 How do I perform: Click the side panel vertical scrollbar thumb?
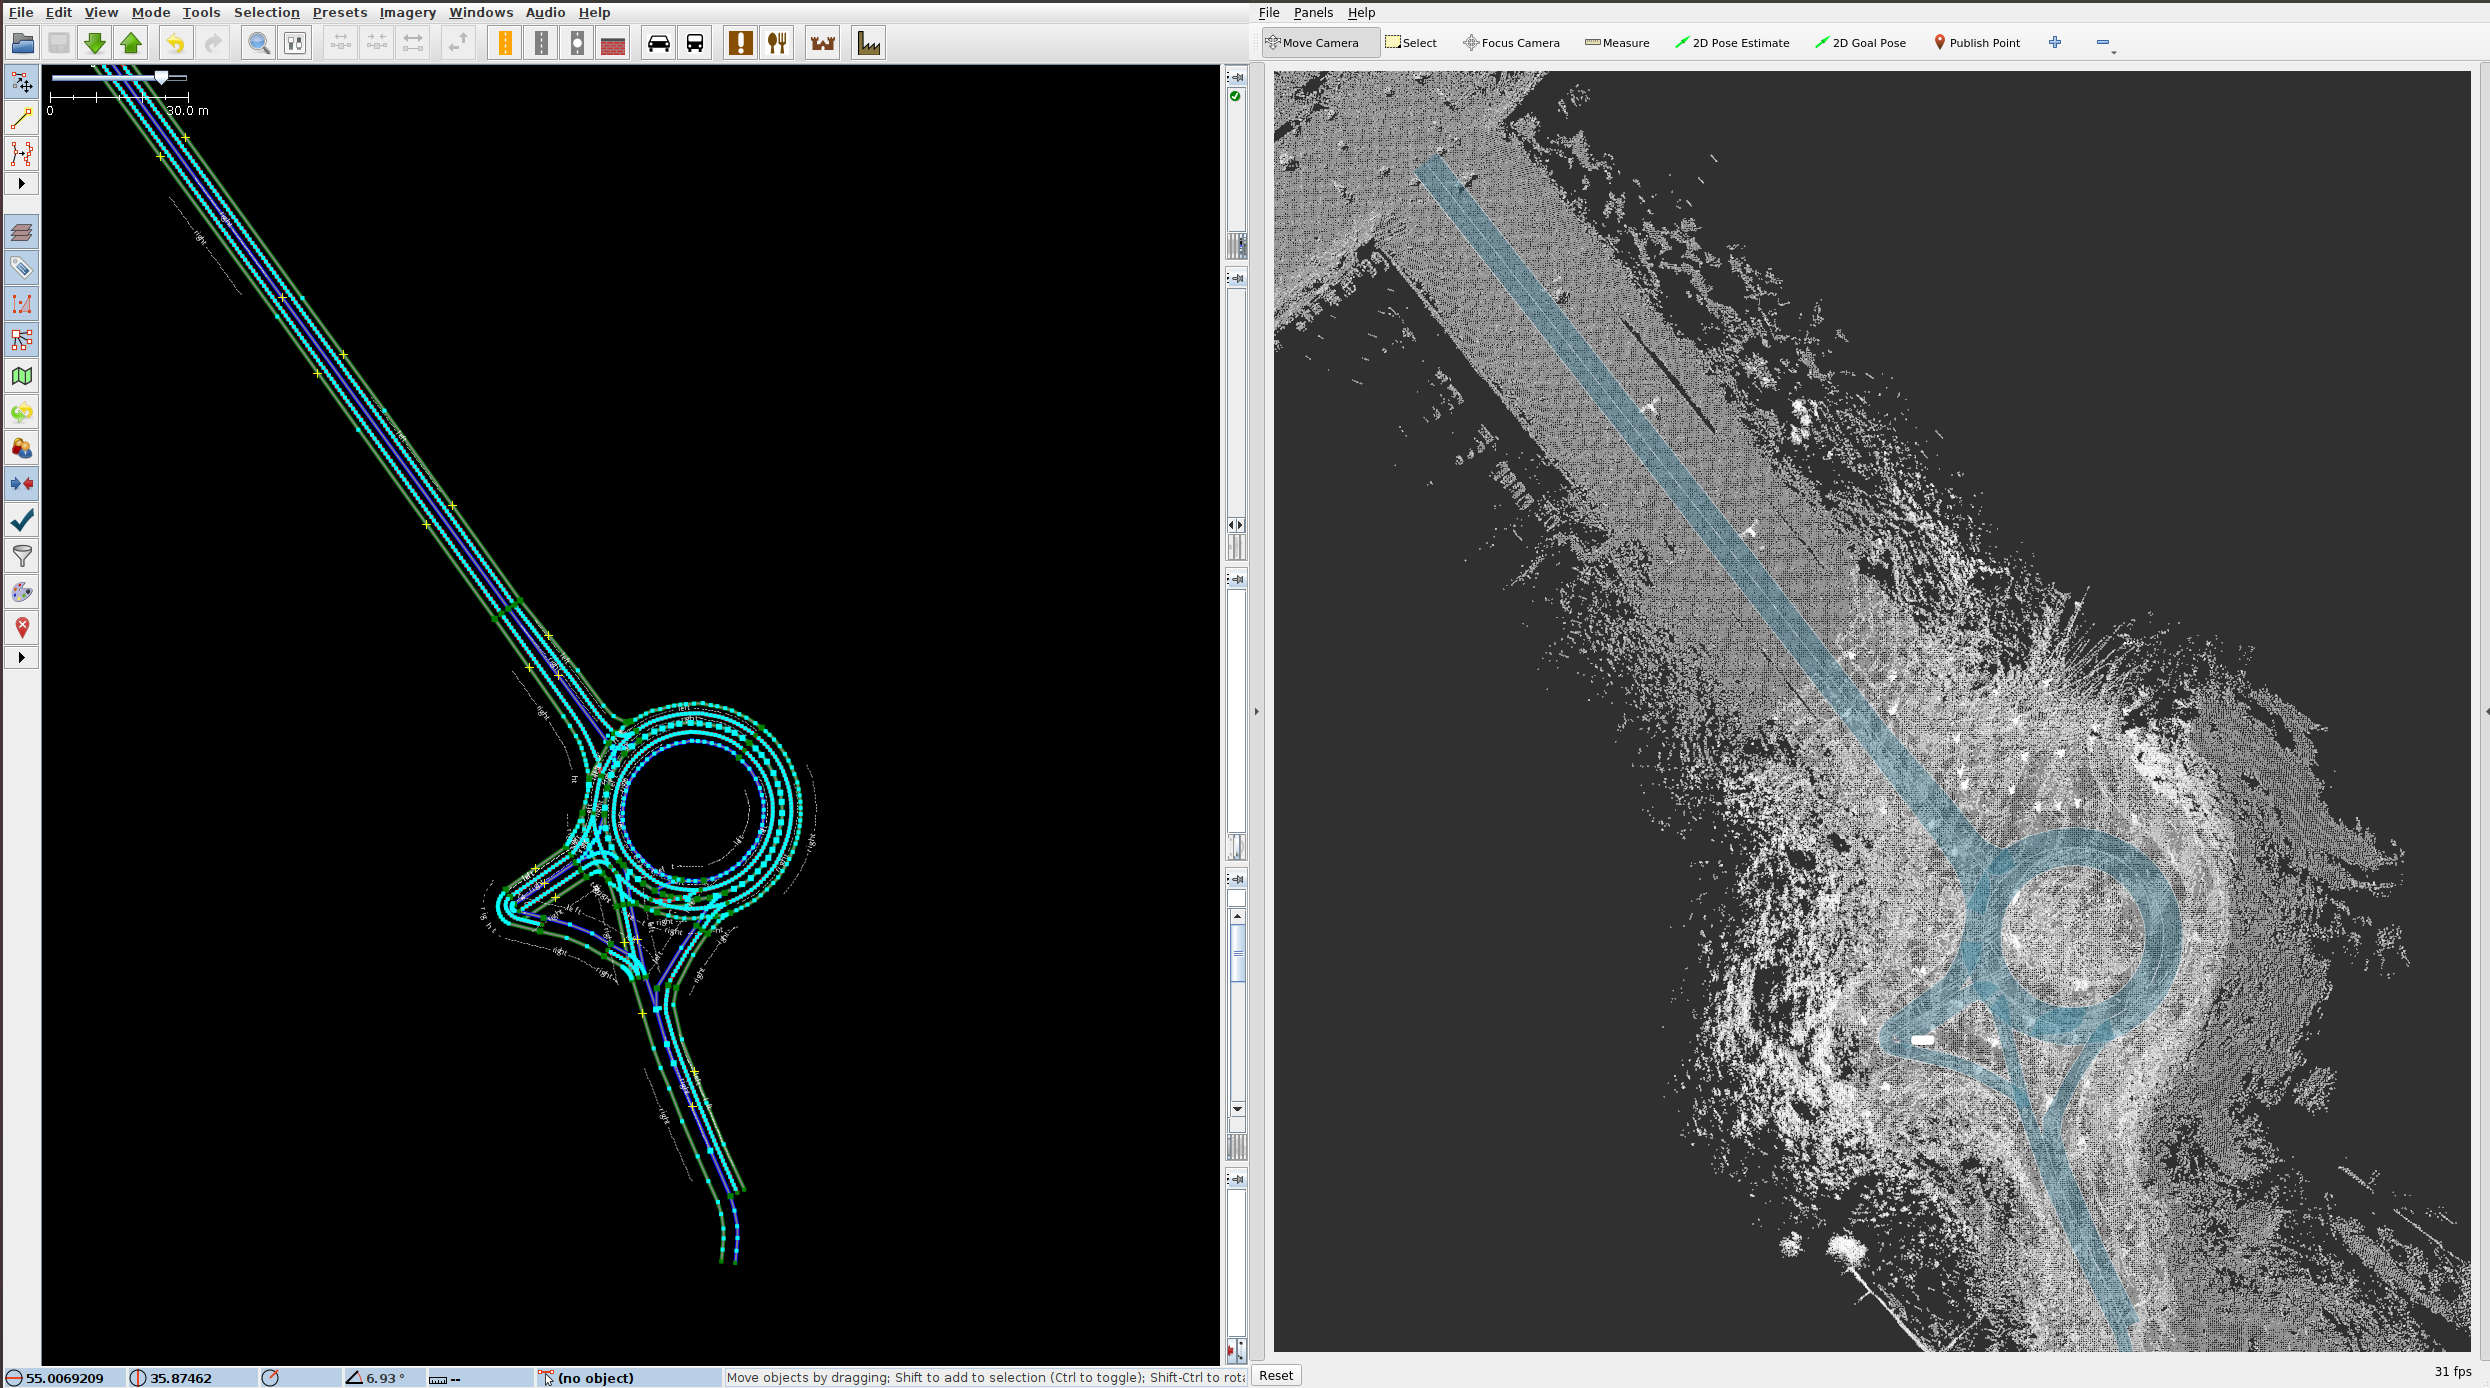coord(1237,954)
